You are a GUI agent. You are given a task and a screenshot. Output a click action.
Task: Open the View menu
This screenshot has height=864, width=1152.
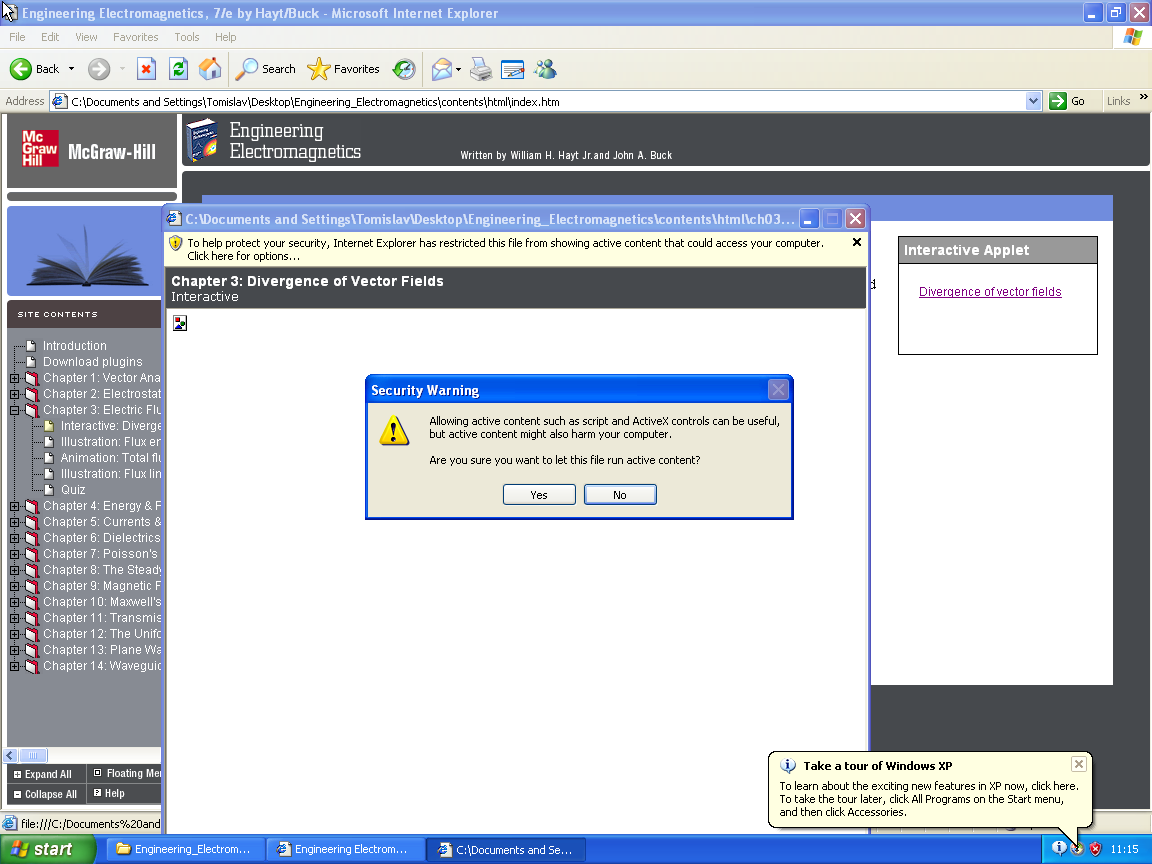click(86, 37)
